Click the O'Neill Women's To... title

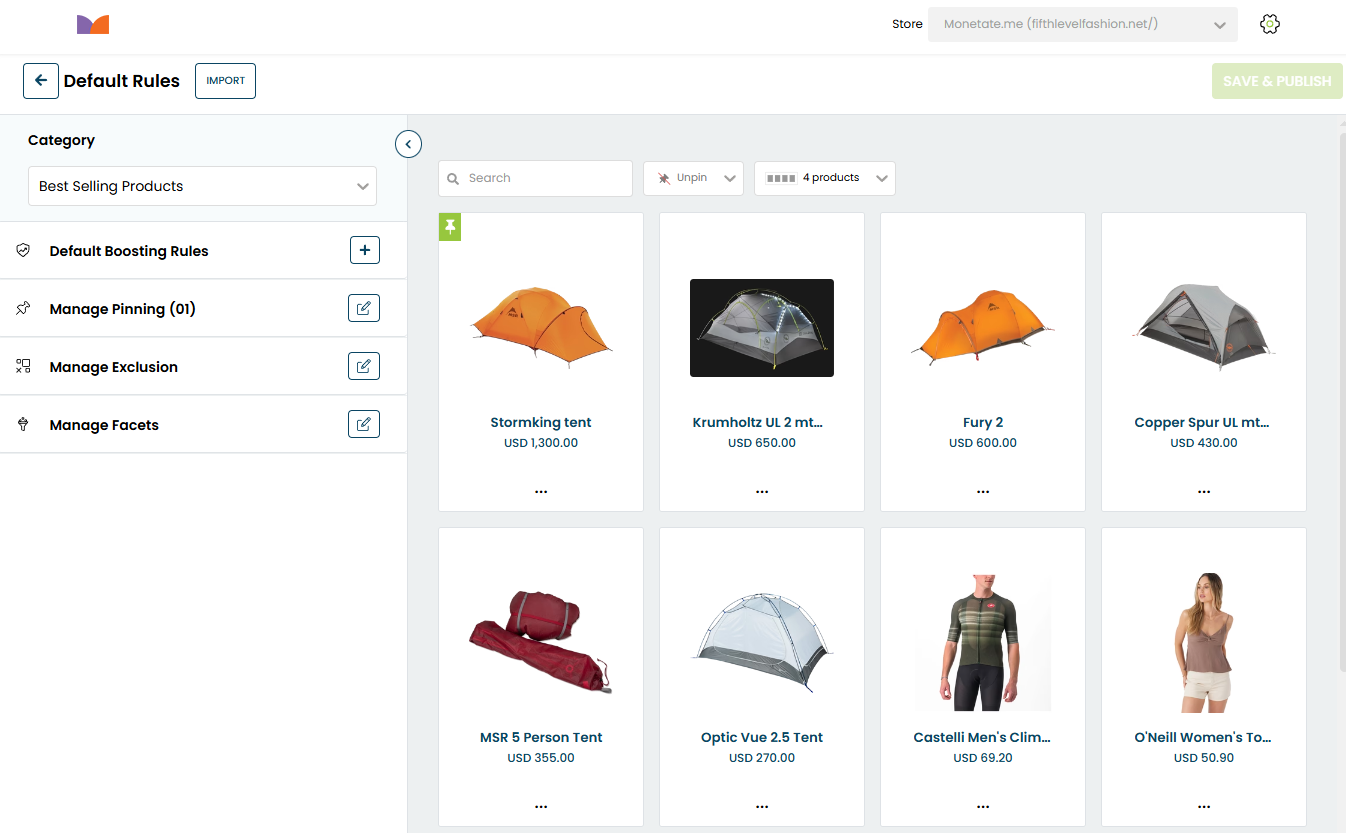[x=1204, y=737]
